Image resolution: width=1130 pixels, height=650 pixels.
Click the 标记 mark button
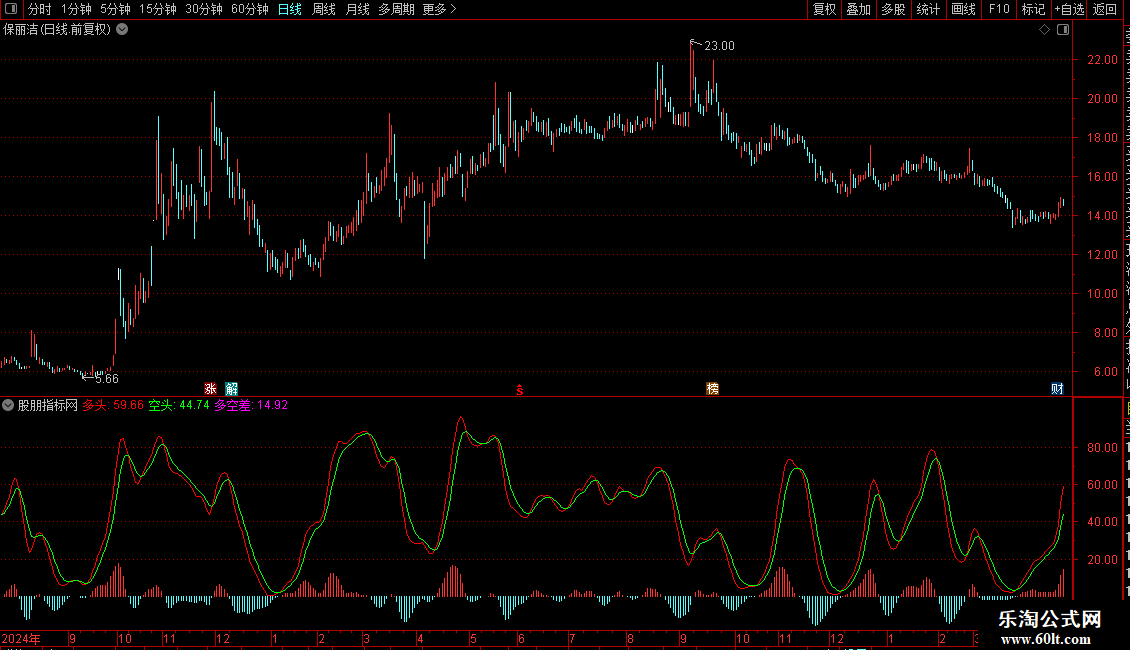1033,9
